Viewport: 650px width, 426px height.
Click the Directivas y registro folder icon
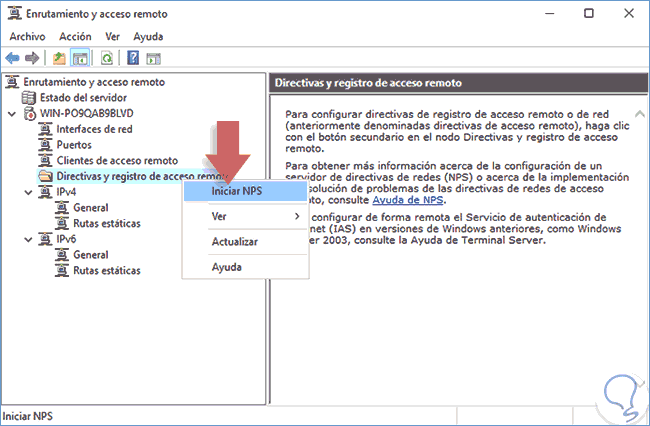point(45,176)
